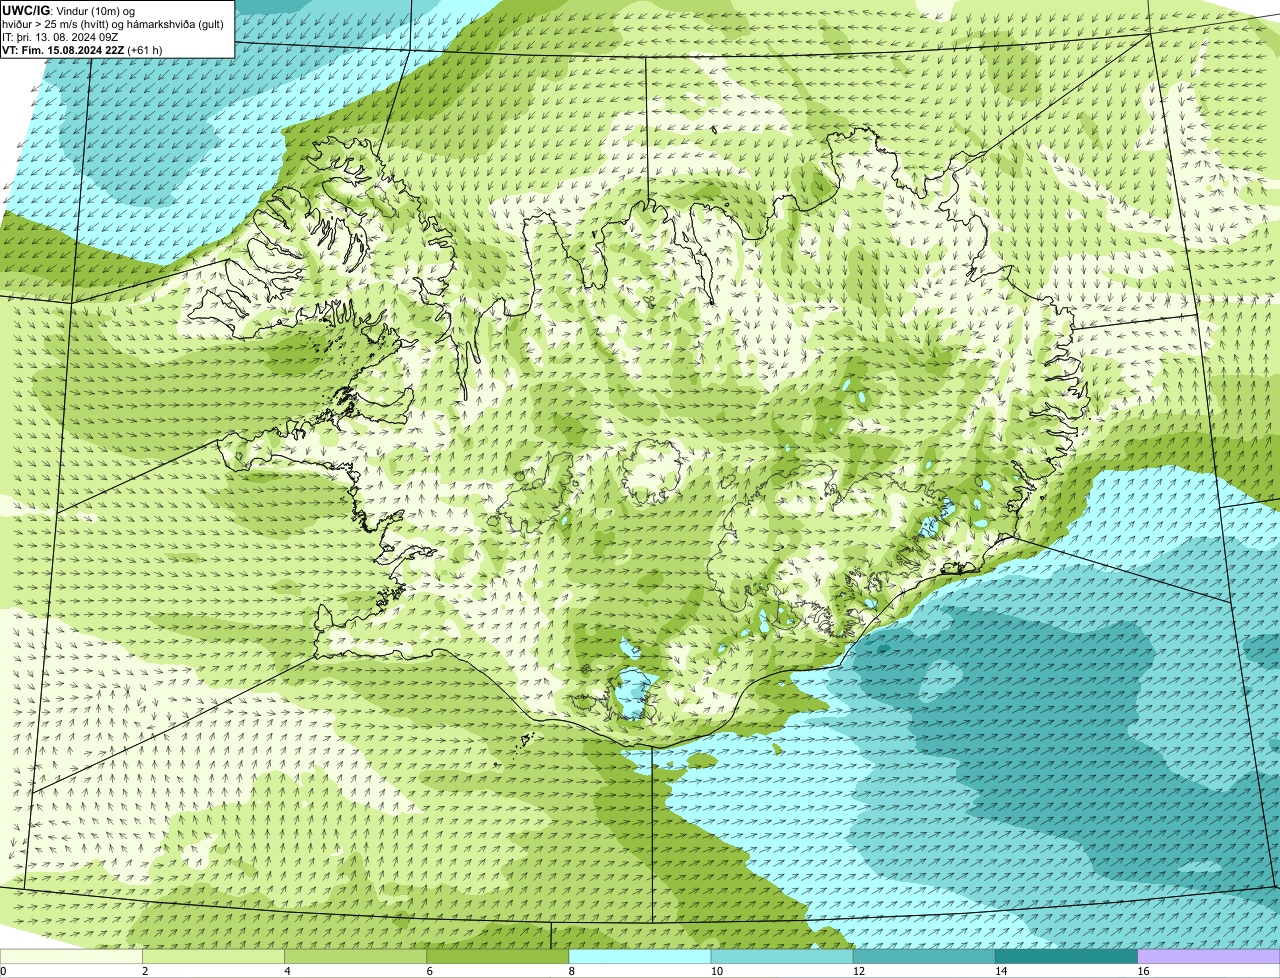Click the "hviður > 25 m/s (hvítt)" description line
The height and width of the screenshot is (978, 1280).
(113, 24)
